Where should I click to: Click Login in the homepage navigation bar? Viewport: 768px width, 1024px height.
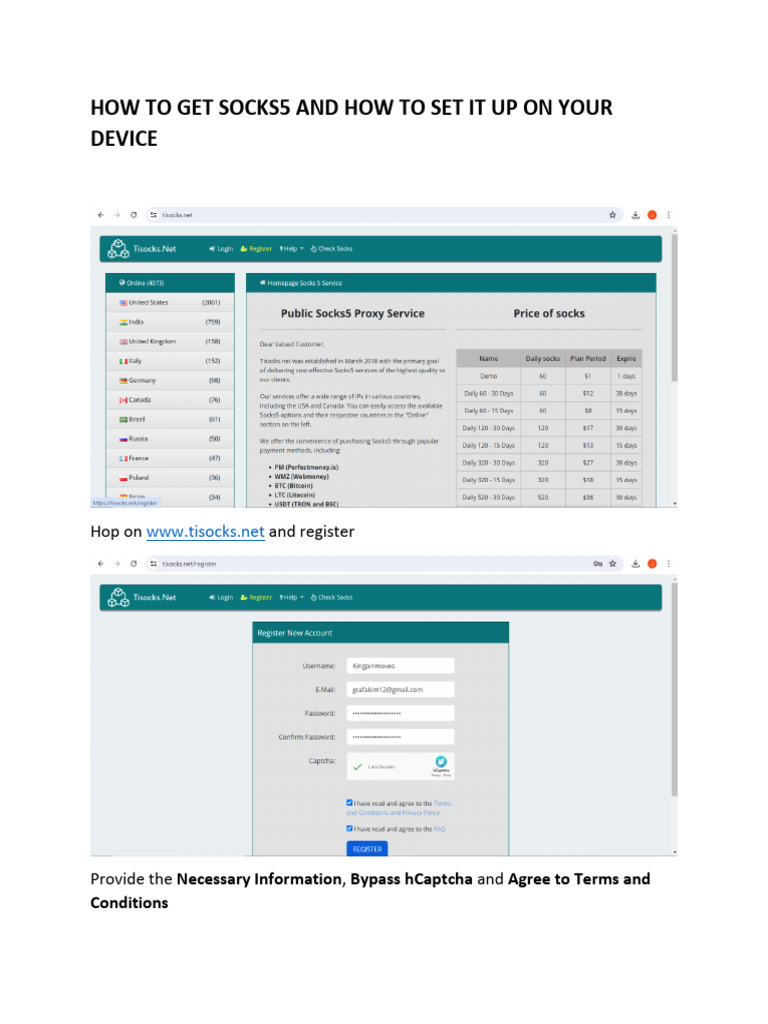(221, 249)
